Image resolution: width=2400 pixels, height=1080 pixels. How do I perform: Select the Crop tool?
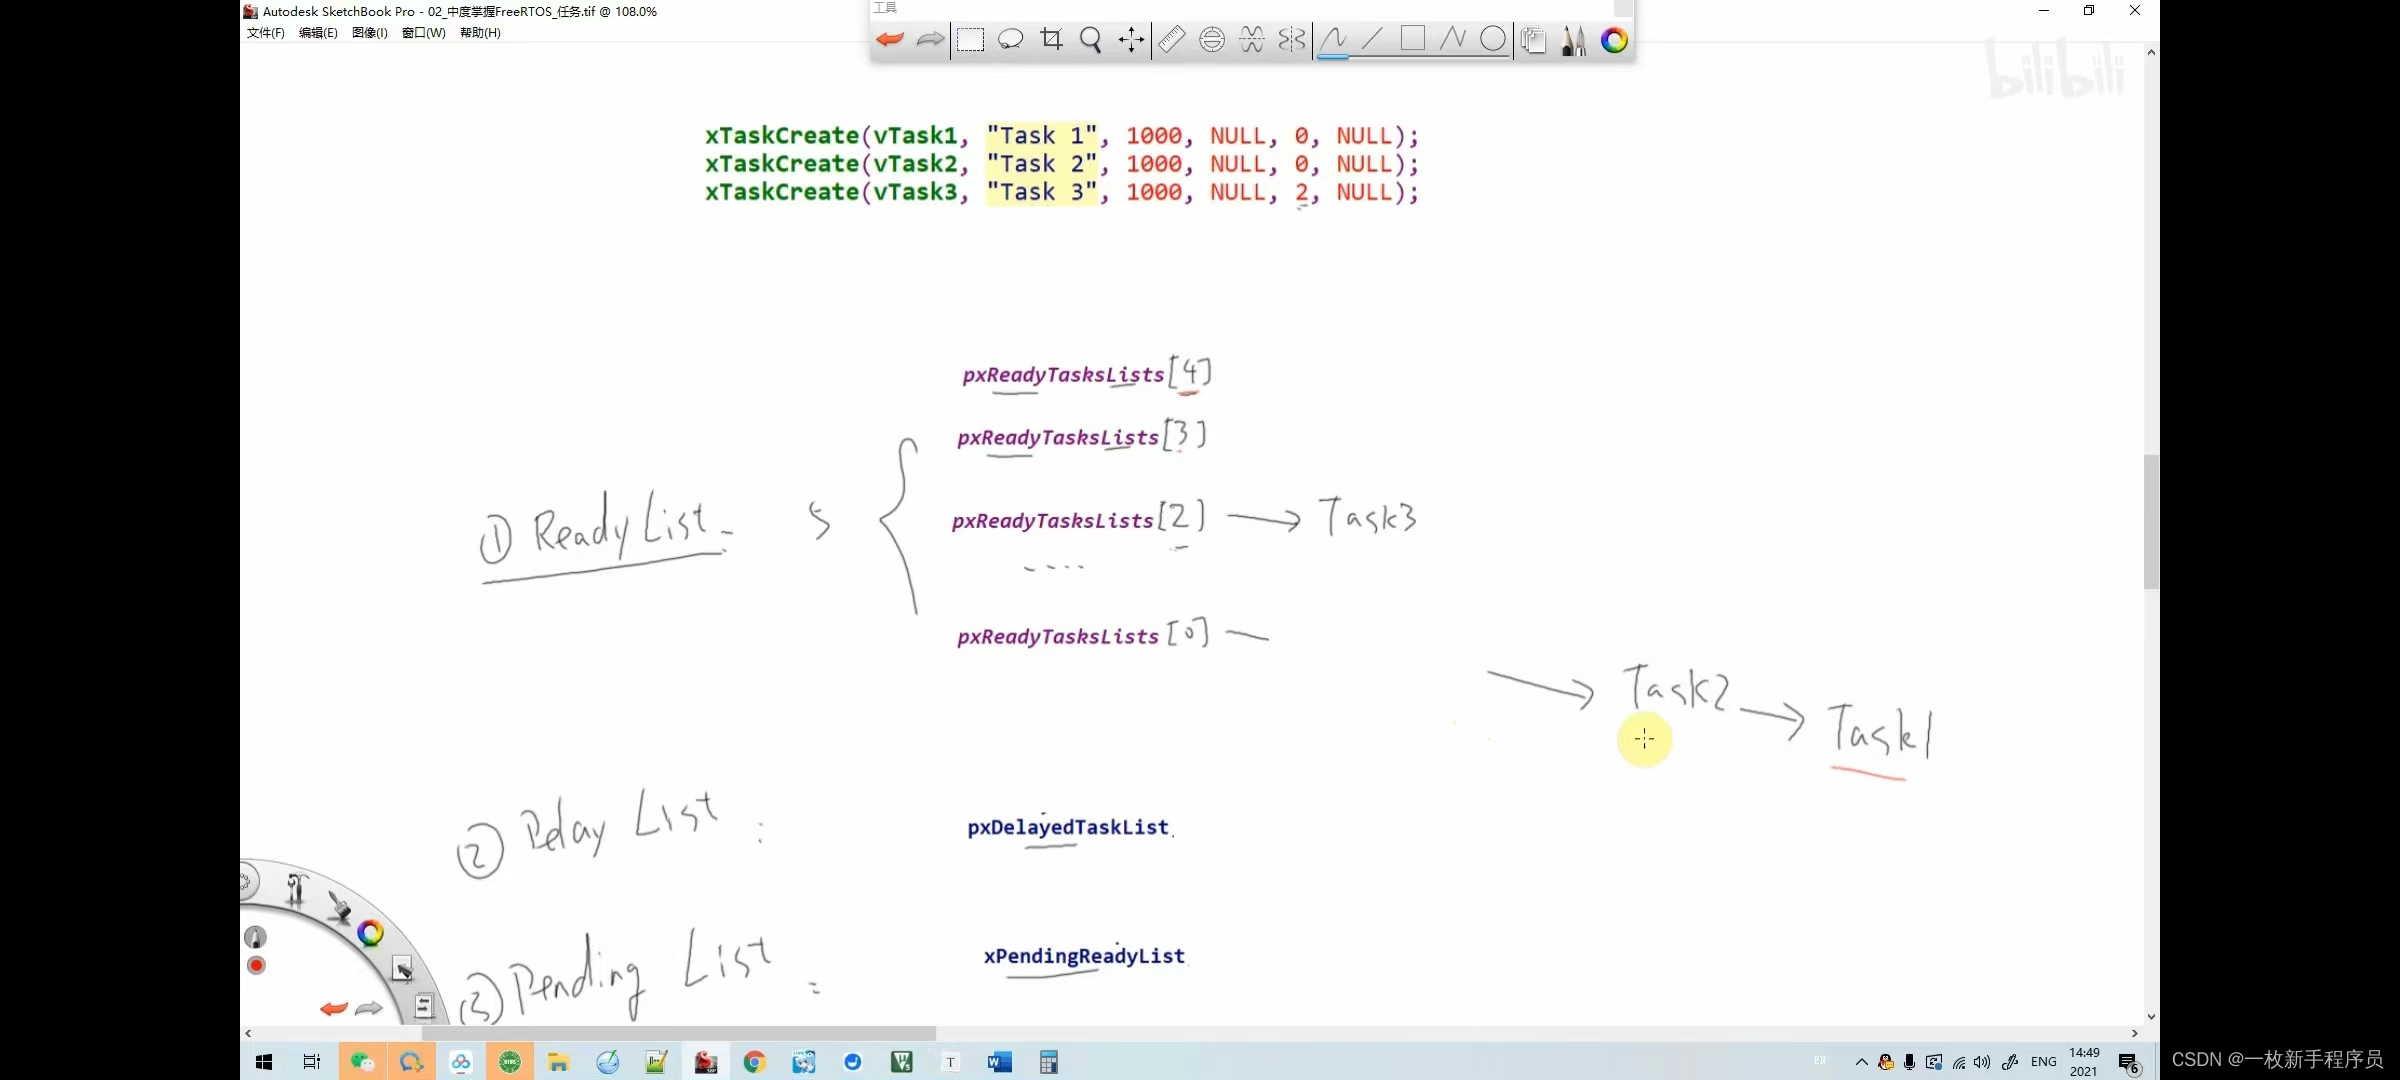[1051, 40]
